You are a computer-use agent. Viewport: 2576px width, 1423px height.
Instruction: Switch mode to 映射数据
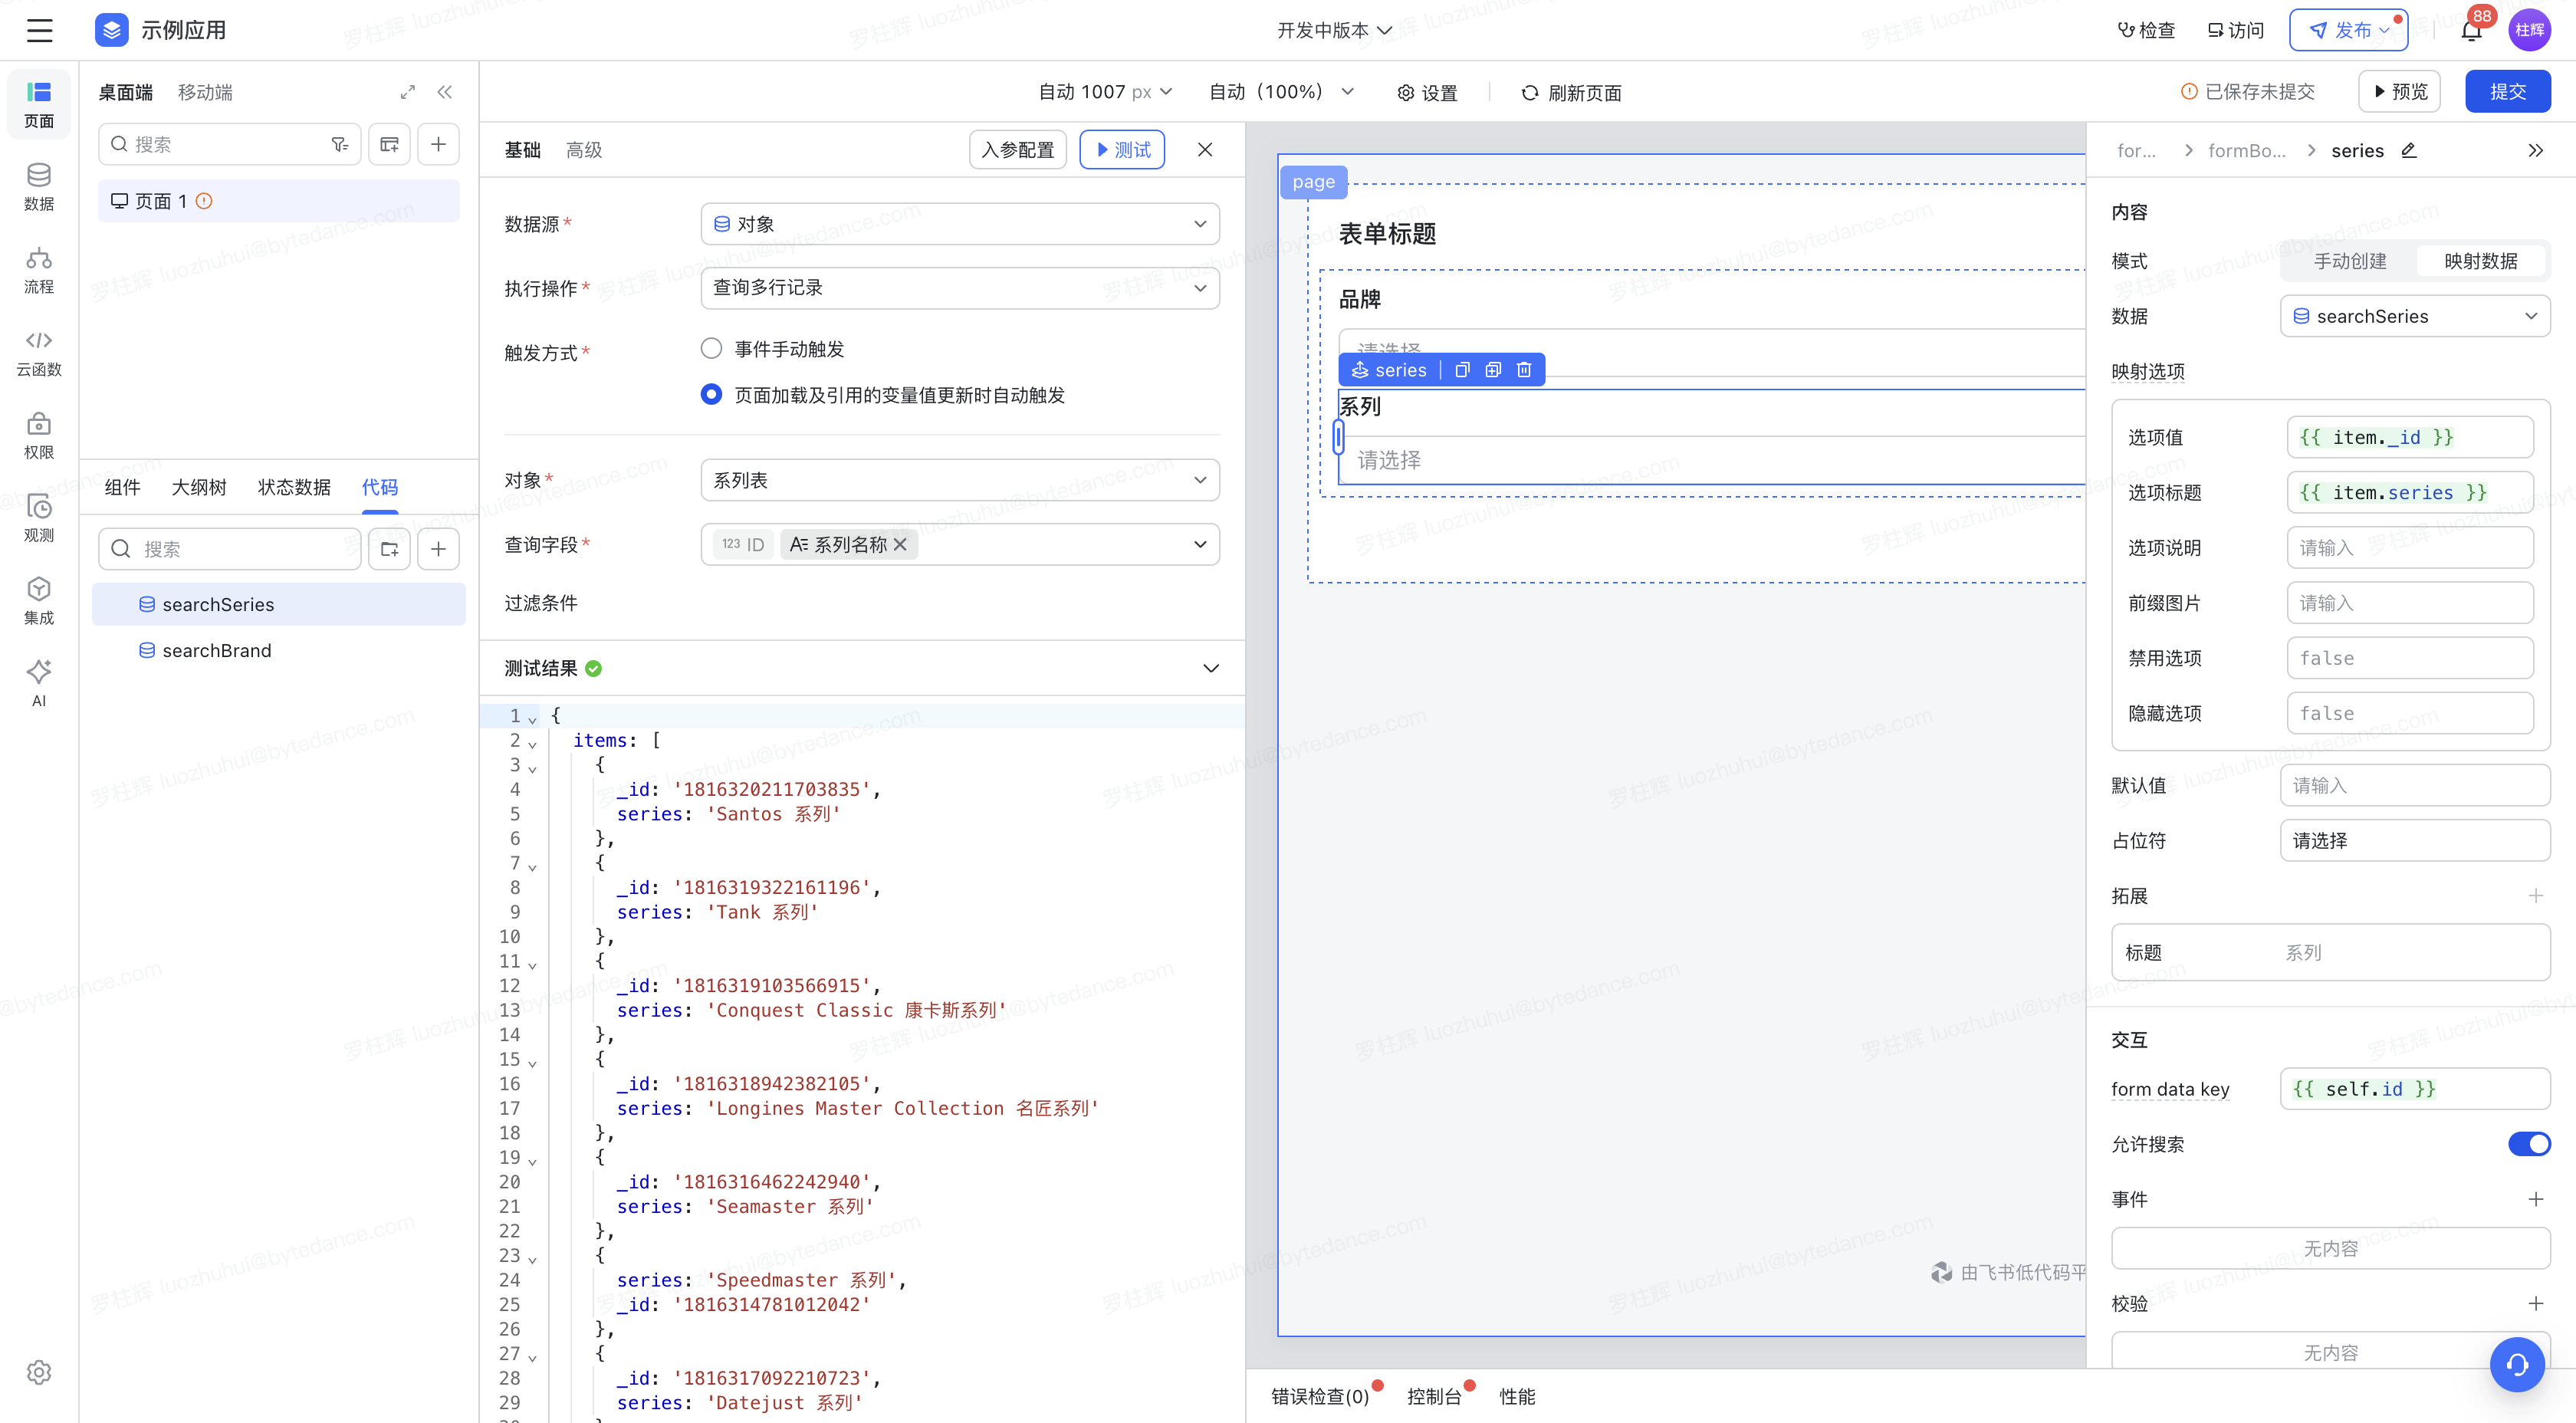pos(2480,261)
